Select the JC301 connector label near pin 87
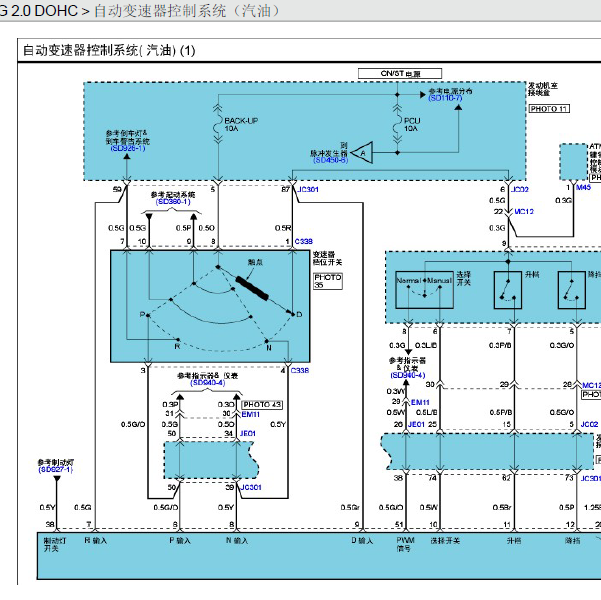Screen dimensions: 601x600 (x=308, y=189)
